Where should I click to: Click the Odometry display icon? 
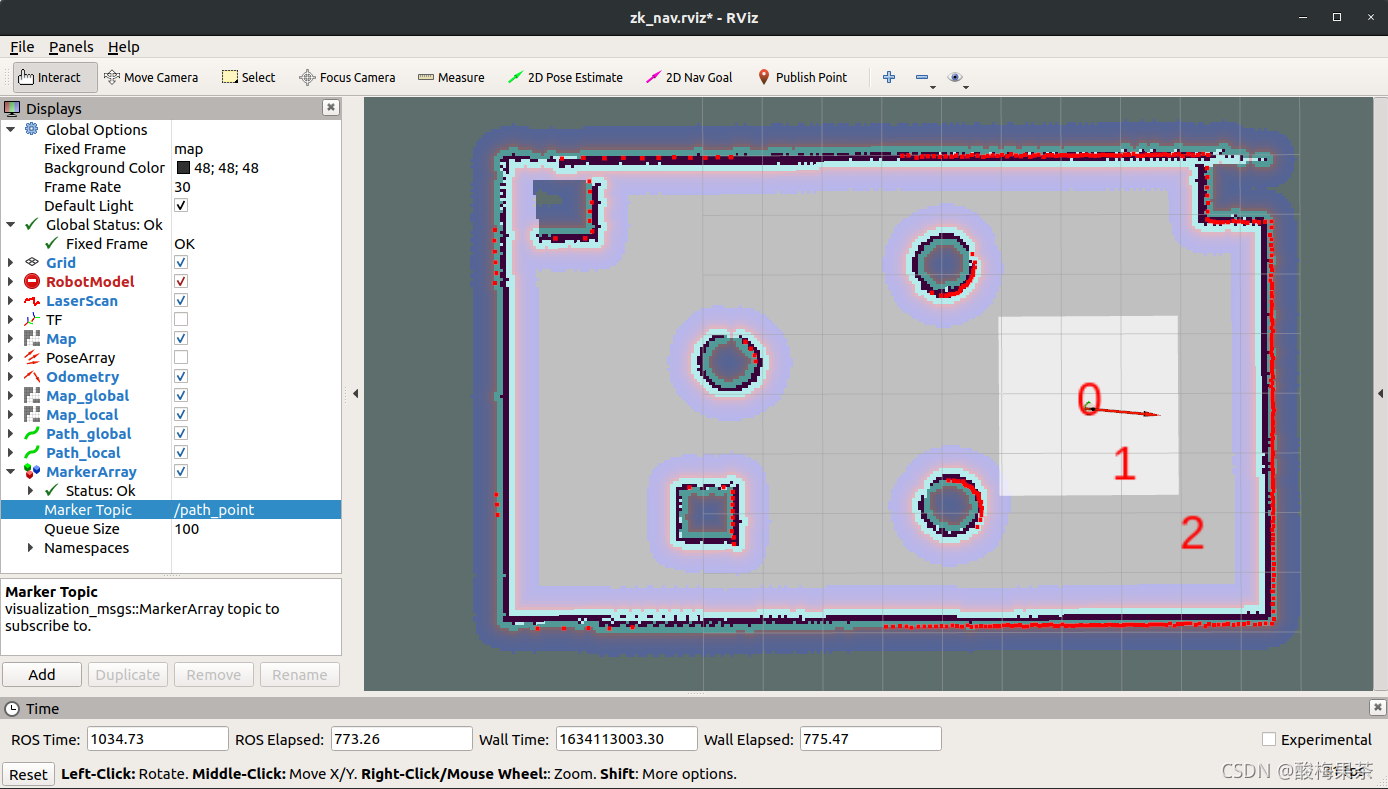click(32, 376)
